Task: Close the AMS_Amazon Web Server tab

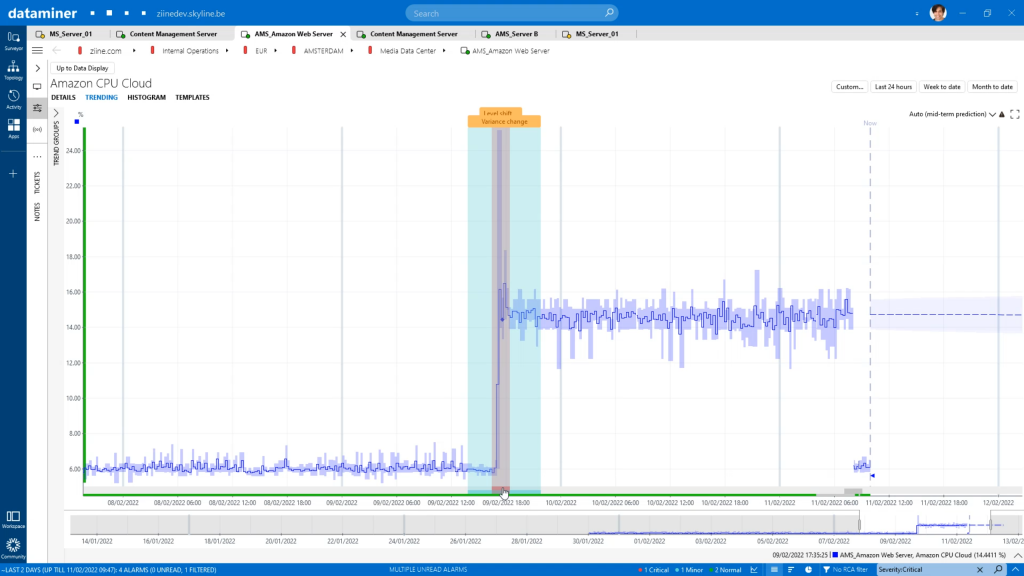Action: pos(343,34)
